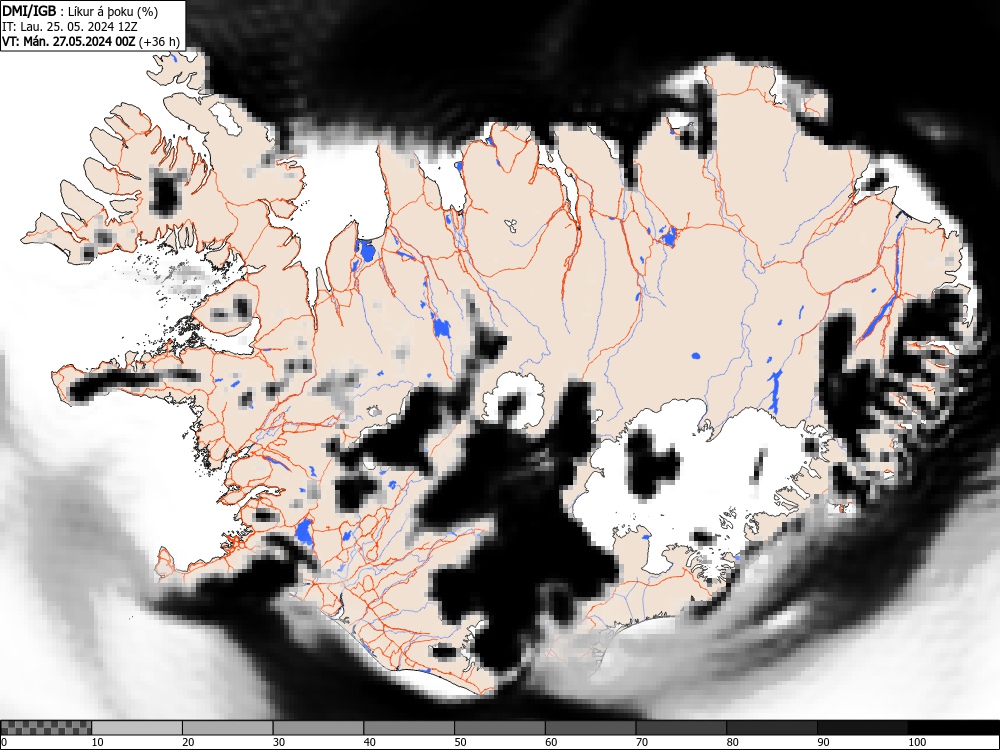Select the 10–20 light gray legend swatch
The image size is (1000, 750).
[x=137, y=728]
